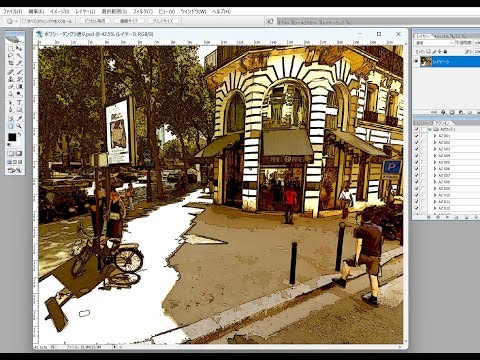
Task: Expand the AZ 004 action
Action: 435,156
